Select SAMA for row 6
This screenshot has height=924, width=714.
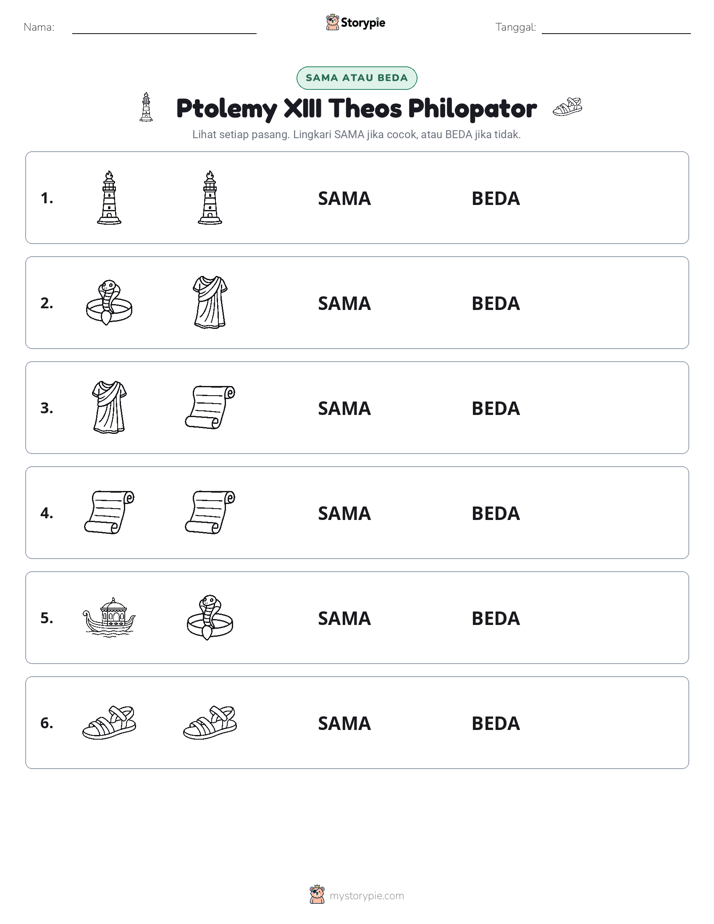tap(344, 723)
